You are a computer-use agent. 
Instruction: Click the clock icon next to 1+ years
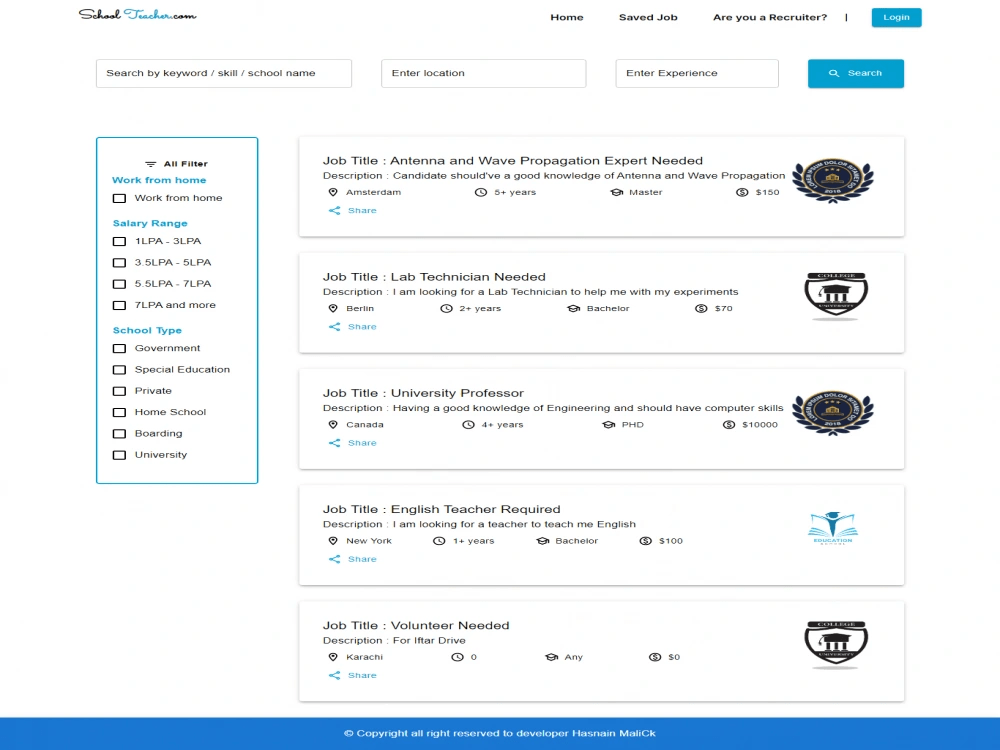(439, 541)
